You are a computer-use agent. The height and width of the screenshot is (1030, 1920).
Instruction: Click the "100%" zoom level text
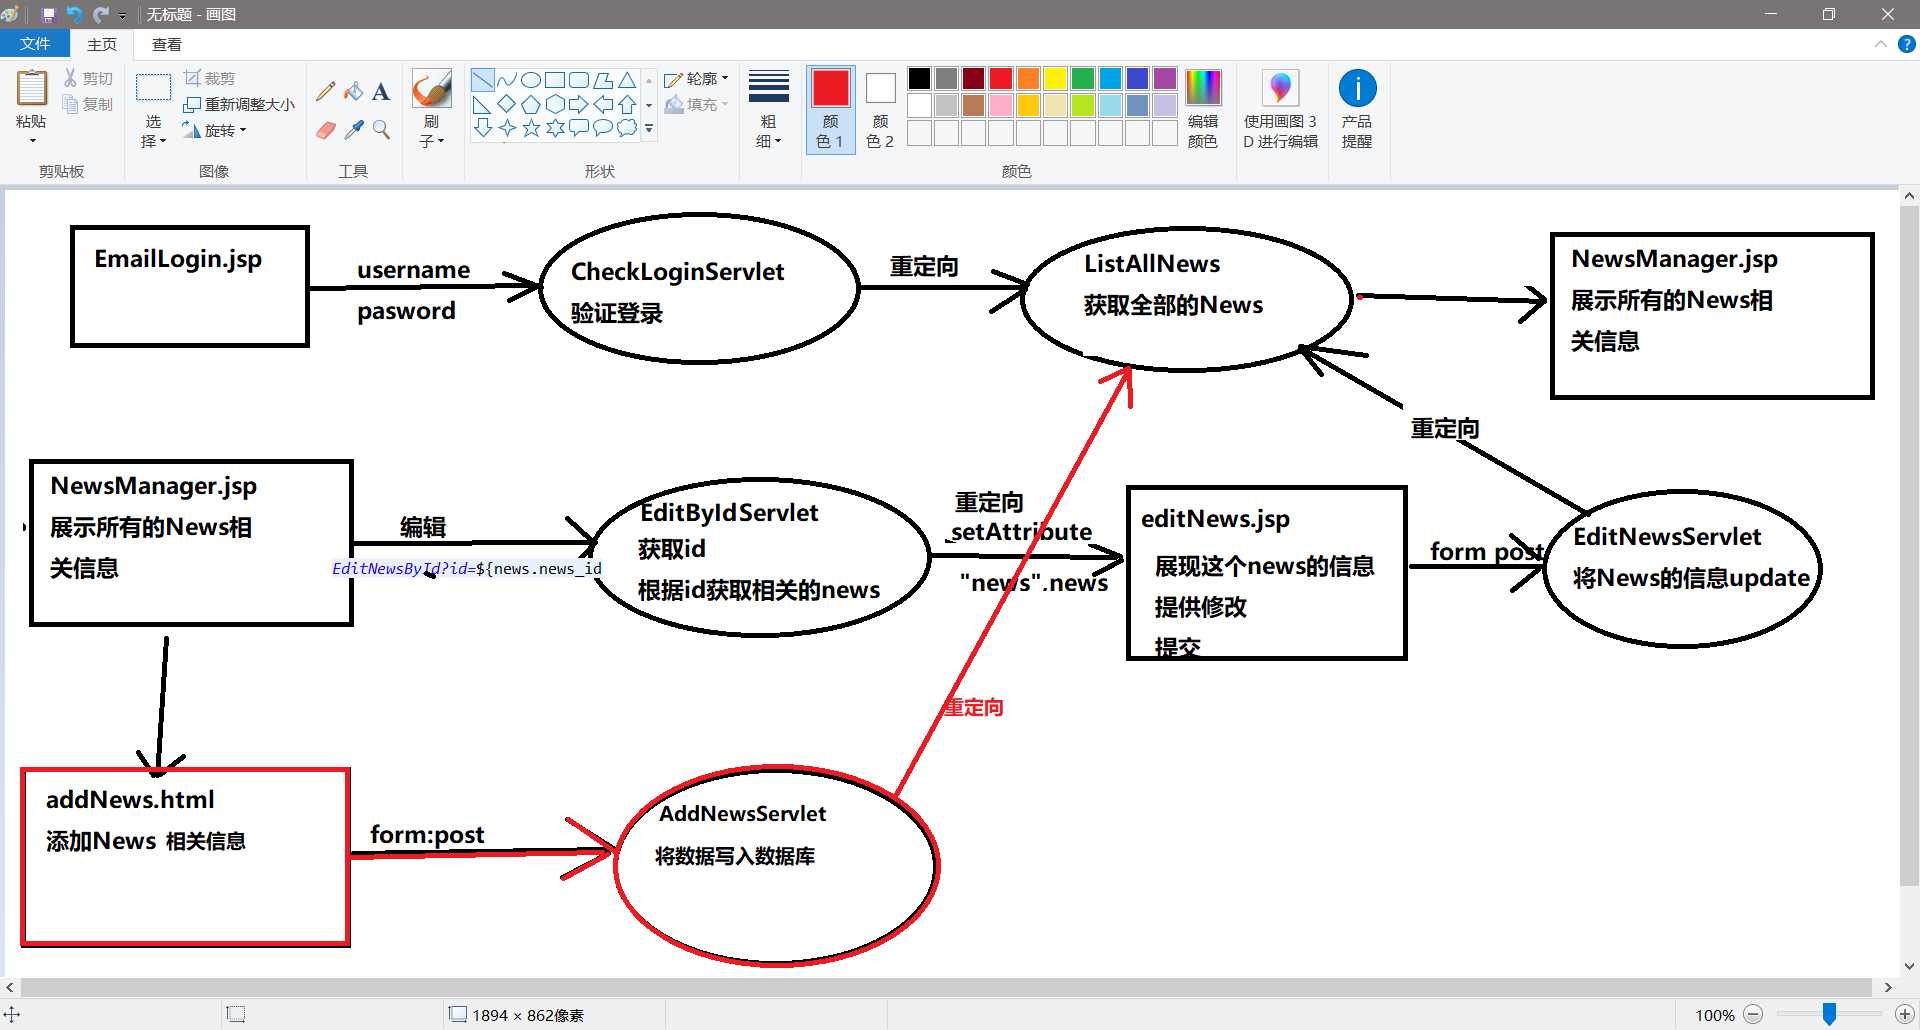(x=1714, y=1015)
